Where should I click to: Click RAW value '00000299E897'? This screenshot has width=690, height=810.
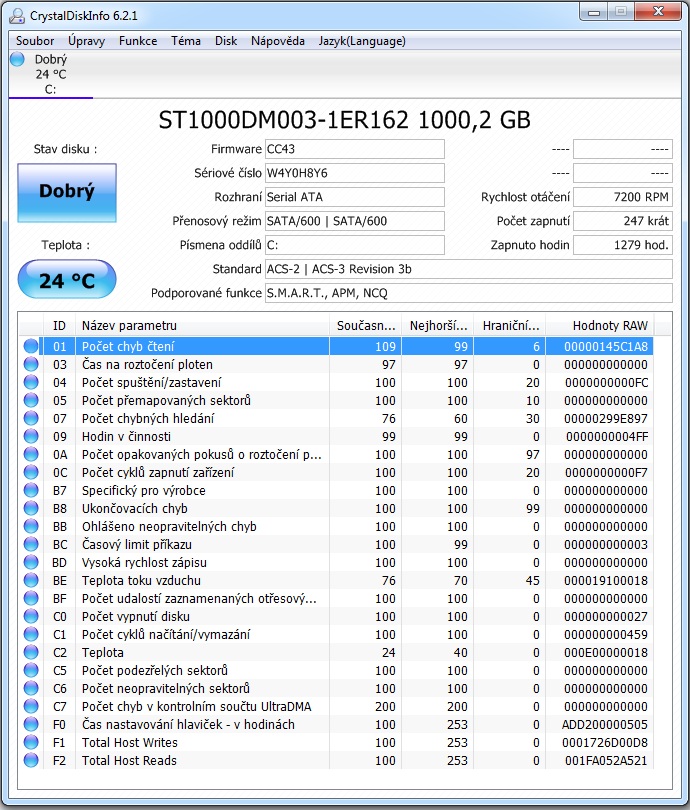pyautogui.click(x=606, y=418)
